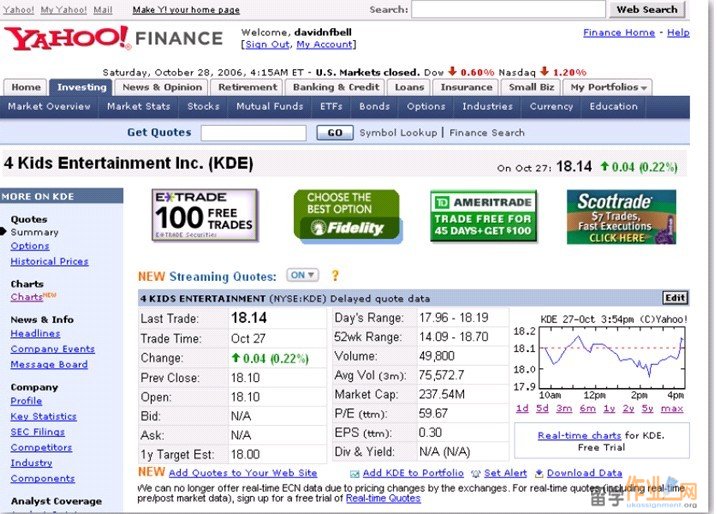717x514 pixels.
Task: Select the max chart range link
Action: click(672, 408)
